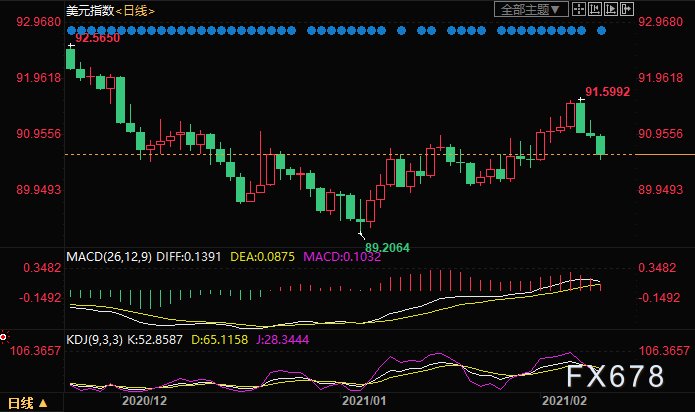Click the 91.5992 peak price label

607,92
